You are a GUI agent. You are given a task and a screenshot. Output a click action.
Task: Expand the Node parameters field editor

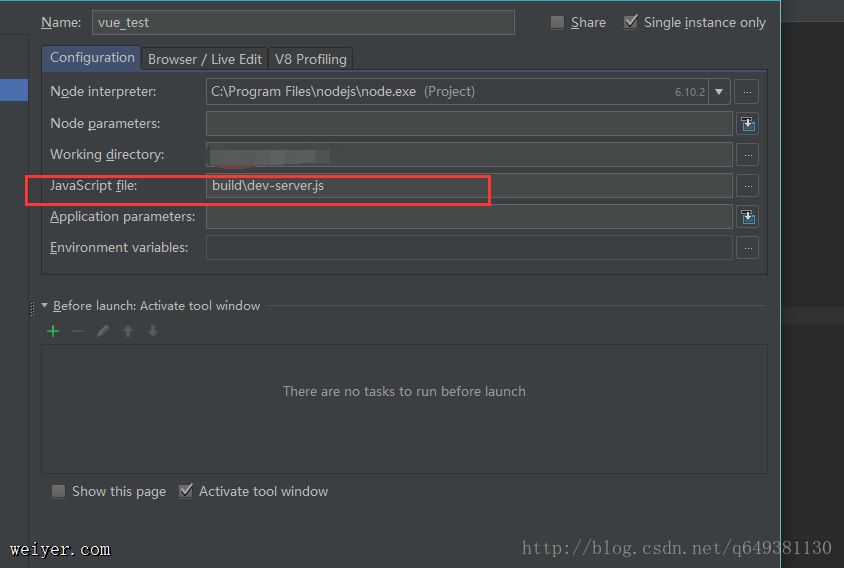tap(747, 124)
